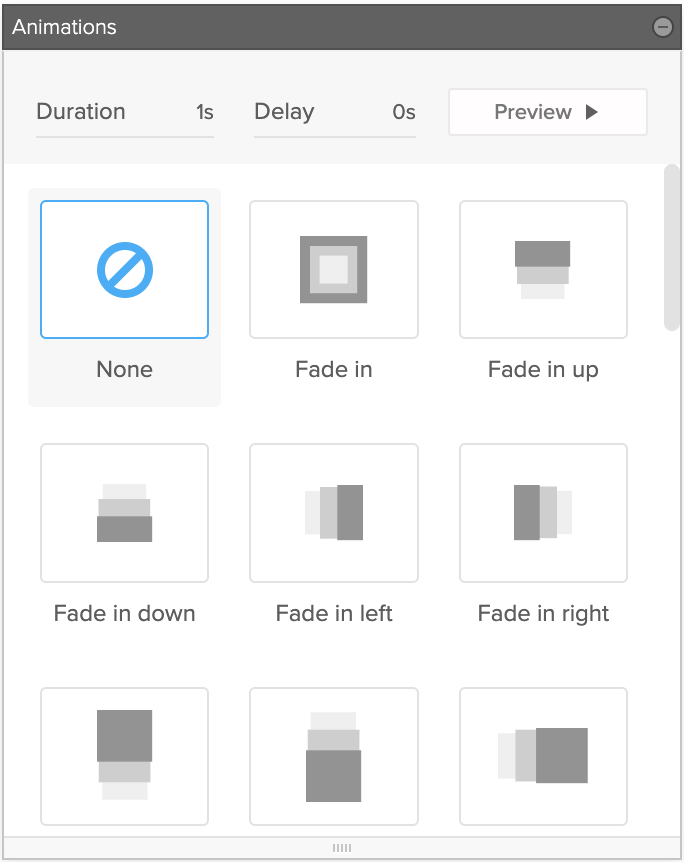Click the Fade in up label
This screenshot has height=862, width=684.
tap(543, 370)
